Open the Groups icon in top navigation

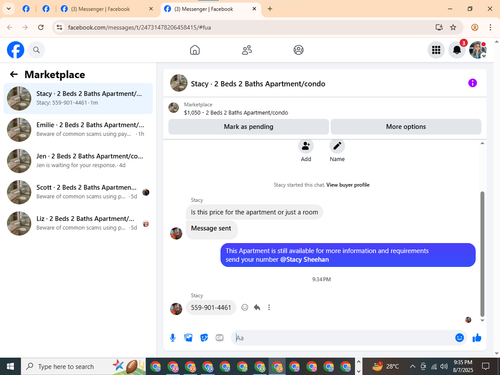[x=298, y=50]
